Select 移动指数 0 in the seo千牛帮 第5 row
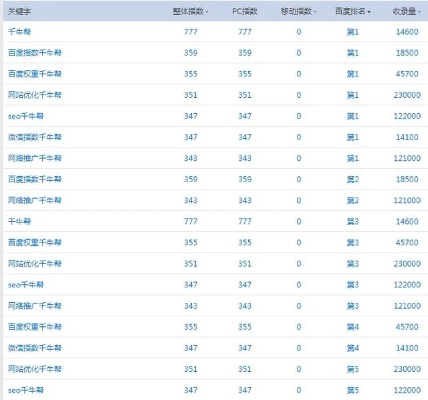 click(x=299, y=390)
